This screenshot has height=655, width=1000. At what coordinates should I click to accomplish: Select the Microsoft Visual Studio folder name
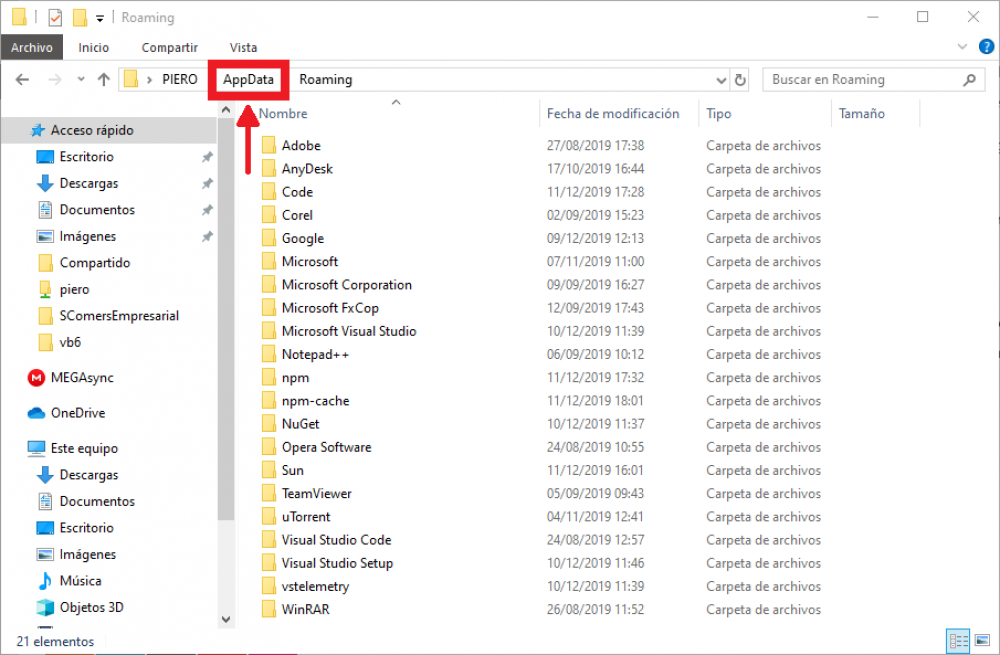[x=349, y=331]
